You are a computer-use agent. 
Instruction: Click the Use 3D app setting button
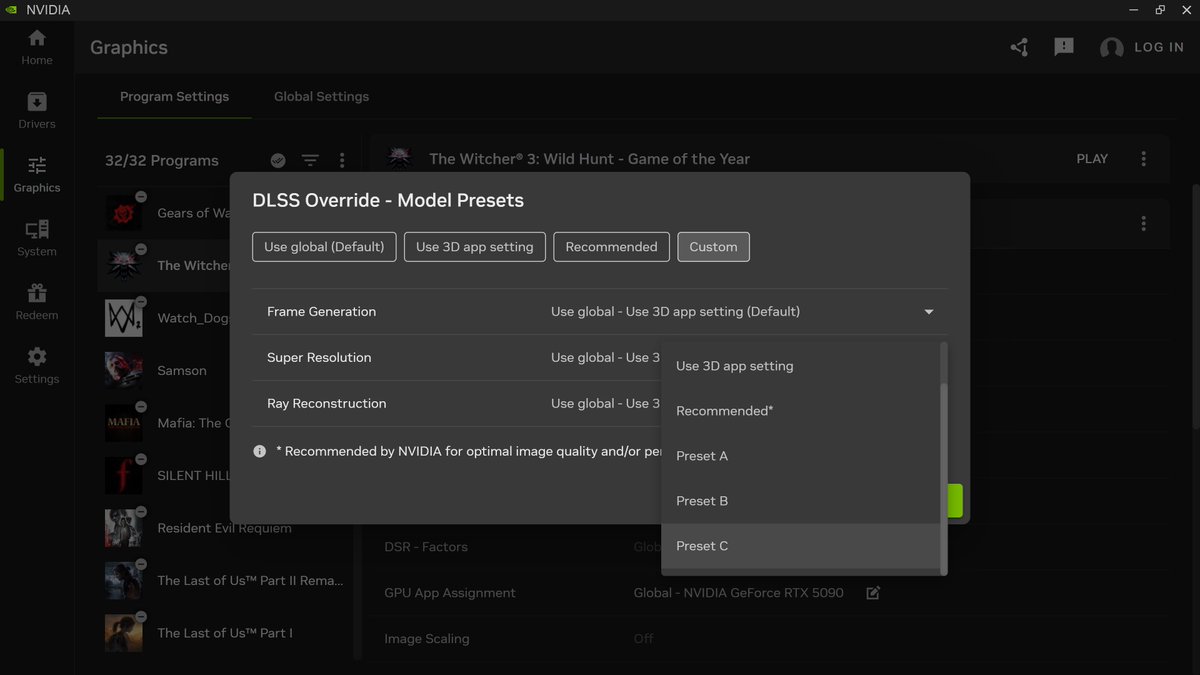point(475,247)
